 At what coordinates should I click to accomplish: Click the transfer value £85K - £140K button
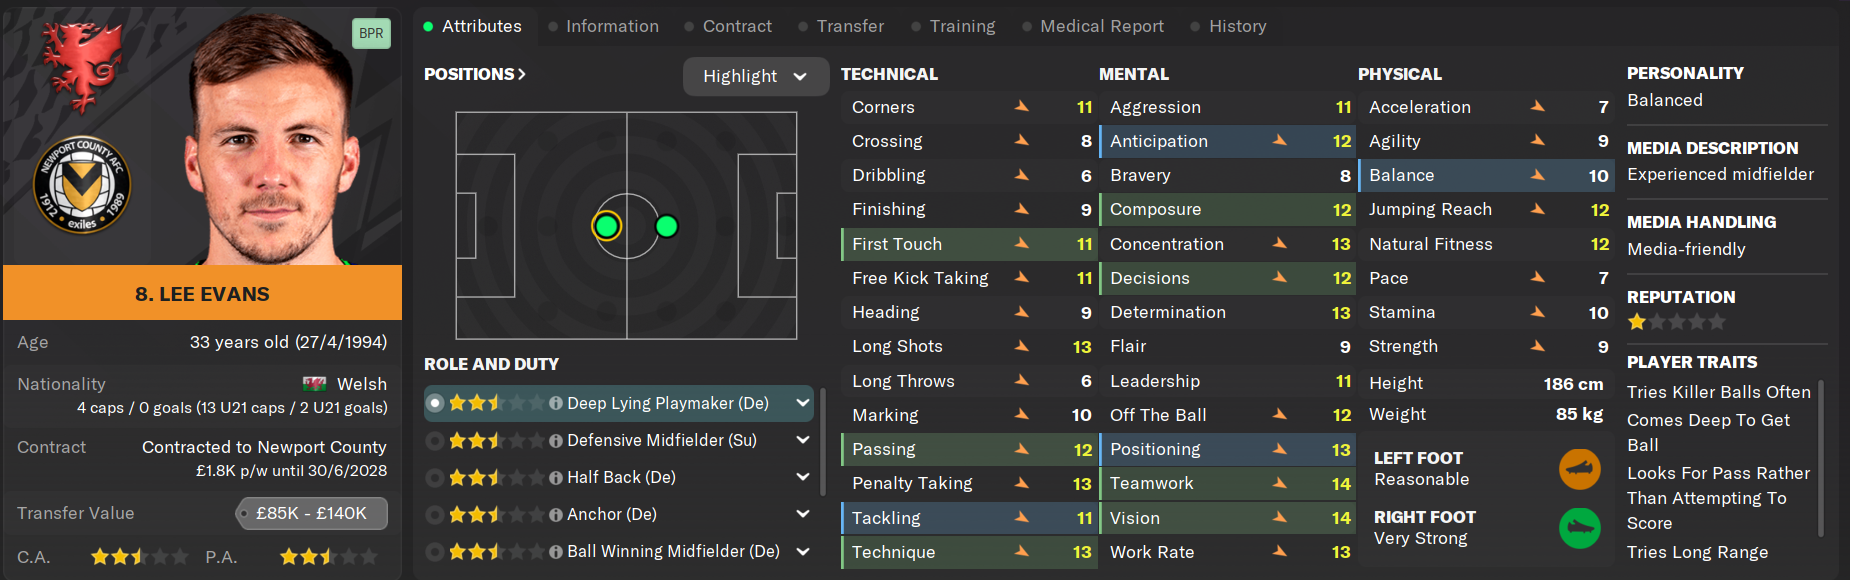point(311,513)
